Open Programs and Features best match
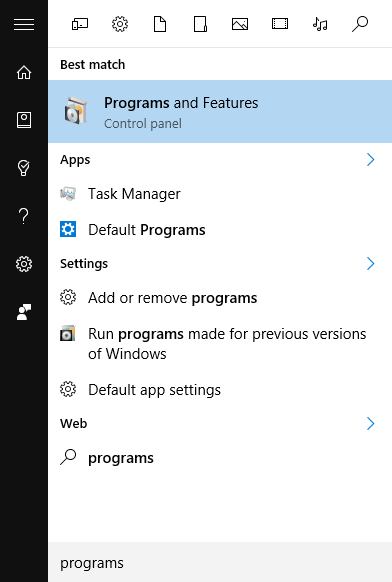The image size is (392, 582). point(220,112)
